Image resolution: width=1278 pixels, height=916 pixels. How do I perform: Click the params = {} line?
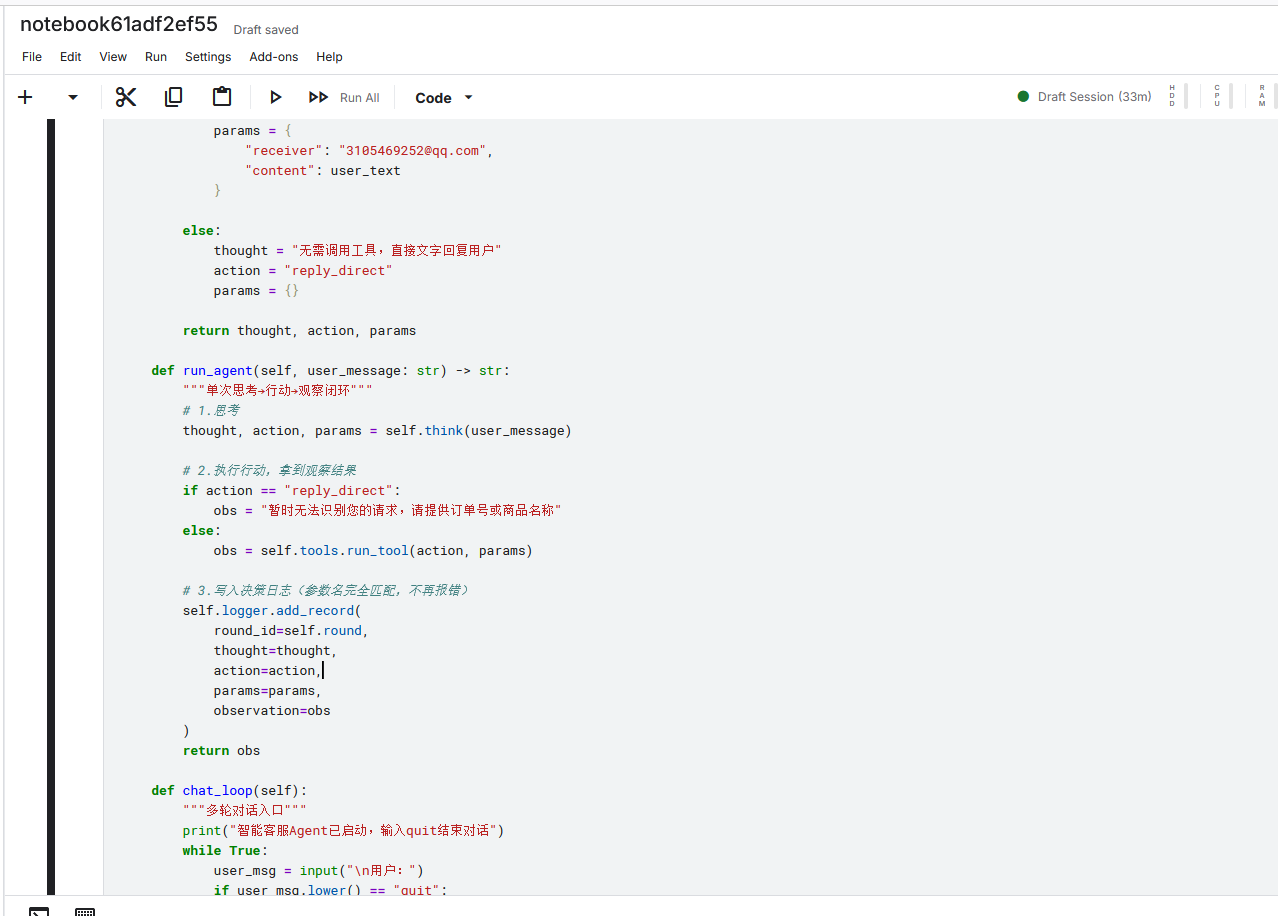click(x=256, y=291)
